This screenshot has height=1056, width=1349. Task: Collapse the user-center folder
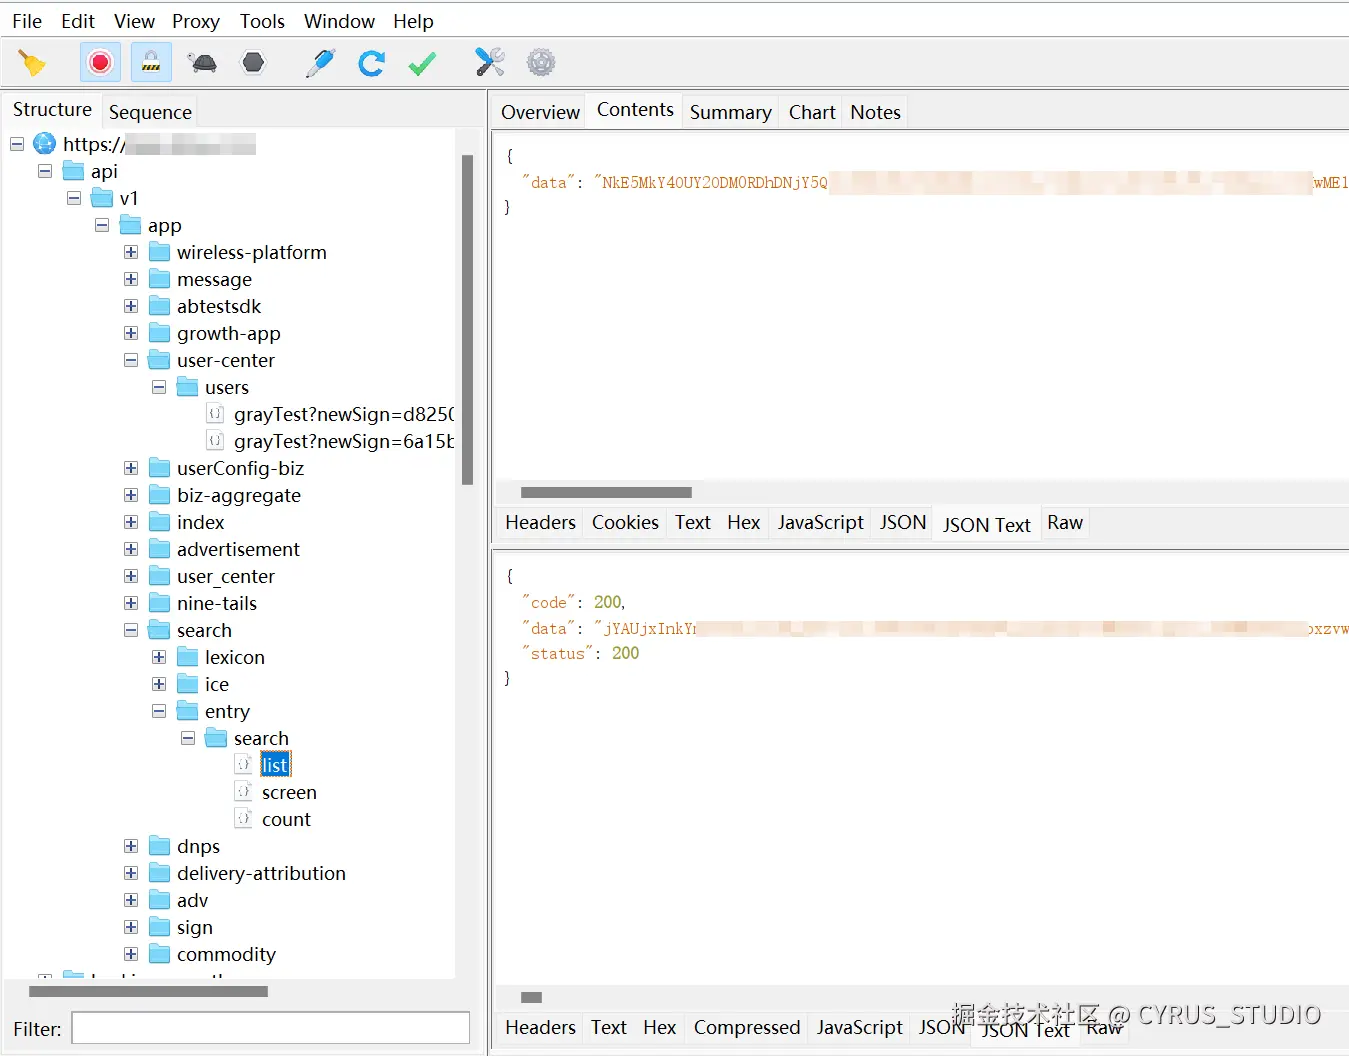tap(131, 360)
